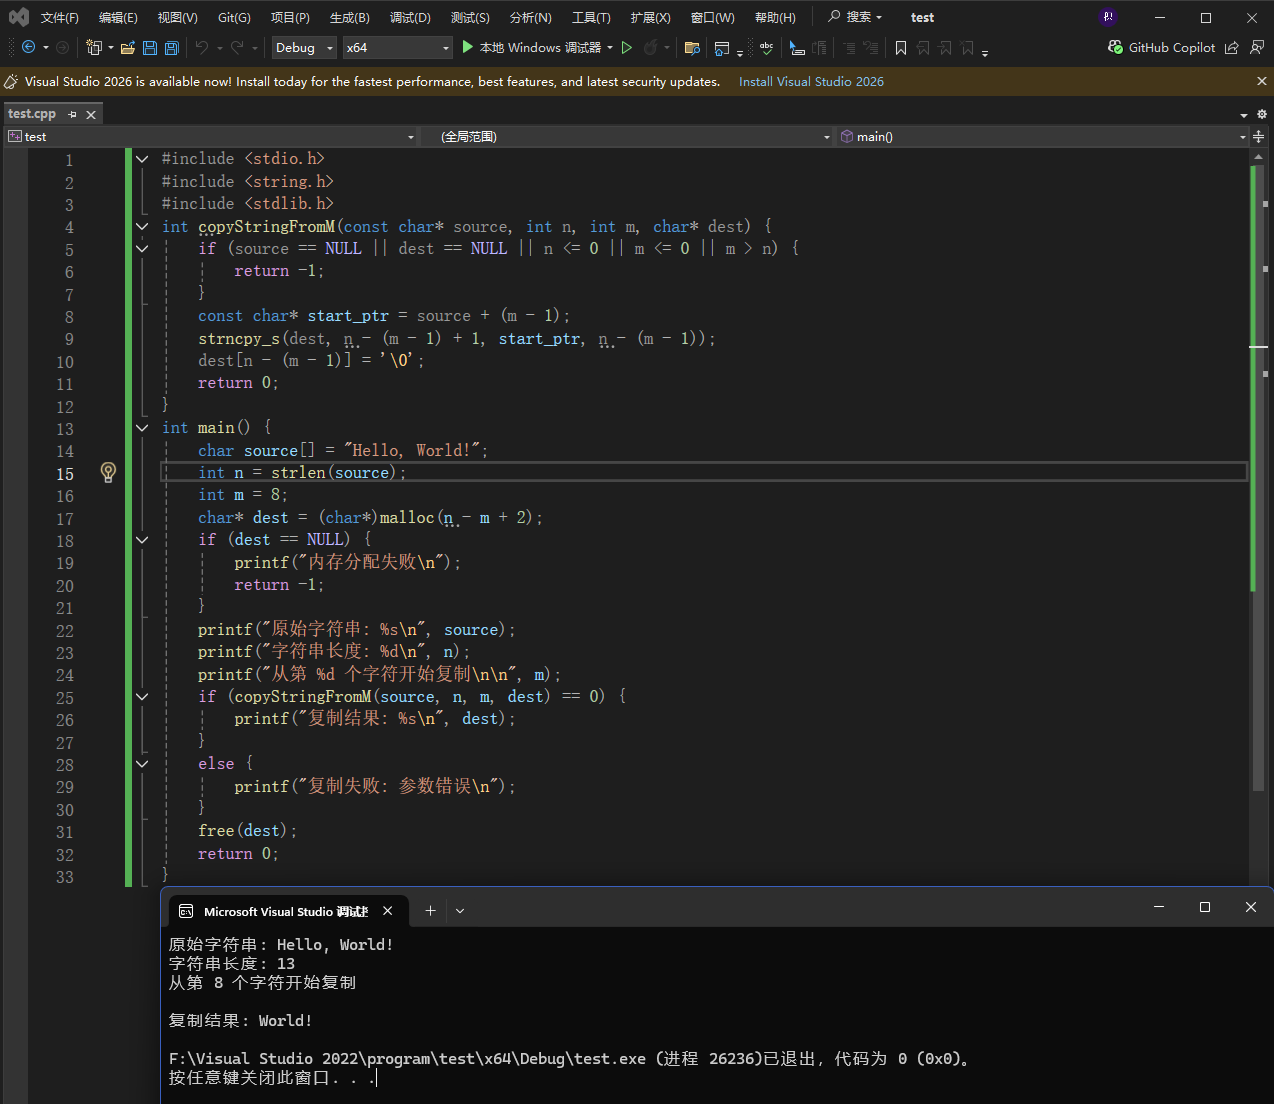Open the x64 platform dropdown
The image size is (1274, 1104).
397,47
